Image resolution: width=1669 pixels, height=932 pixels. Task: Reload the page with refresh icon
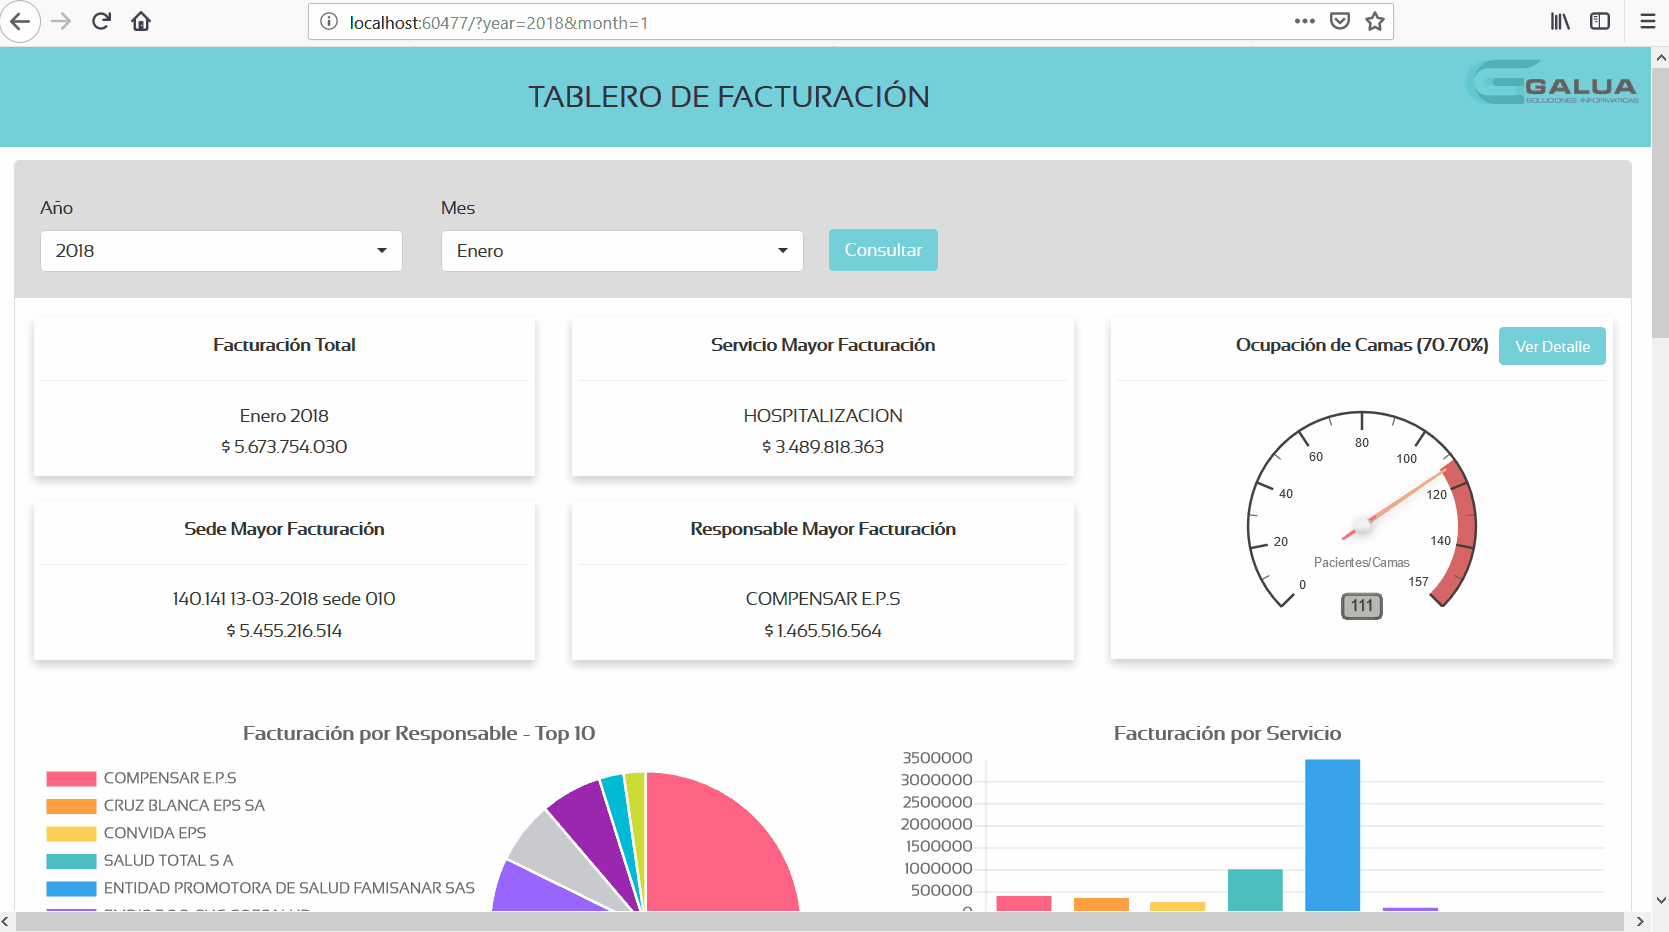[101, 22]
